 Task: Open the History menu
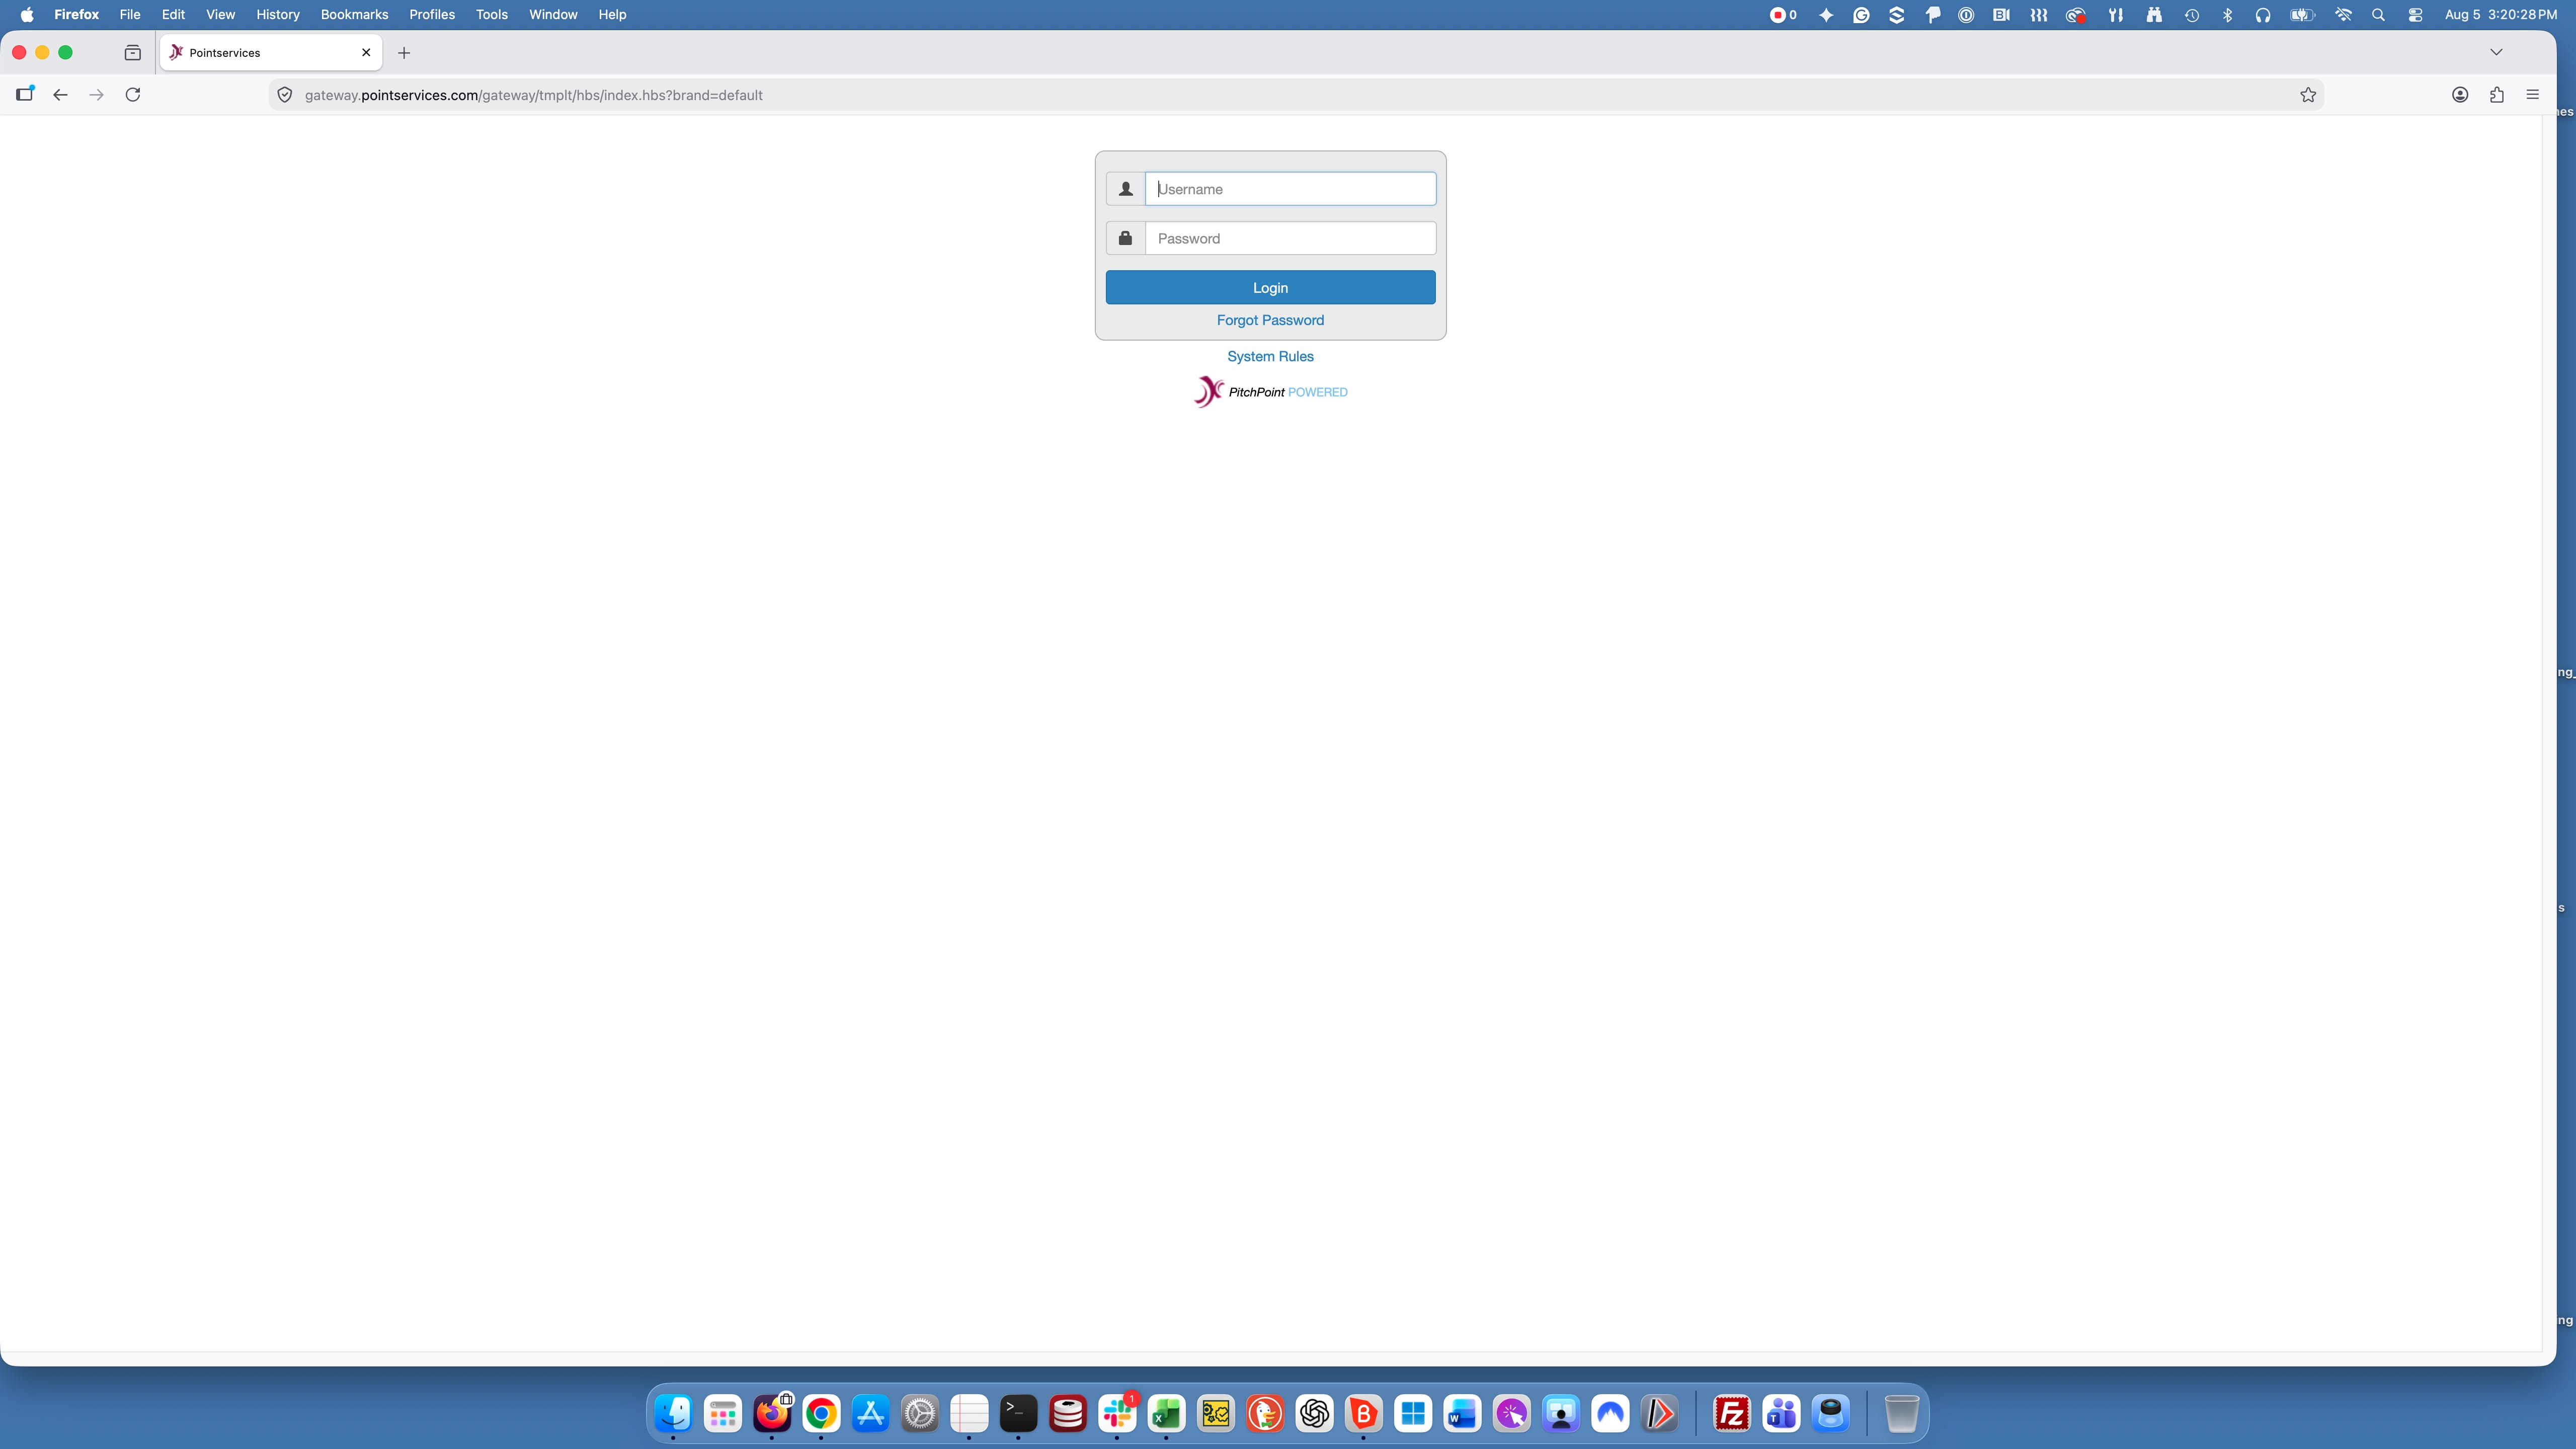pos(278,15)
